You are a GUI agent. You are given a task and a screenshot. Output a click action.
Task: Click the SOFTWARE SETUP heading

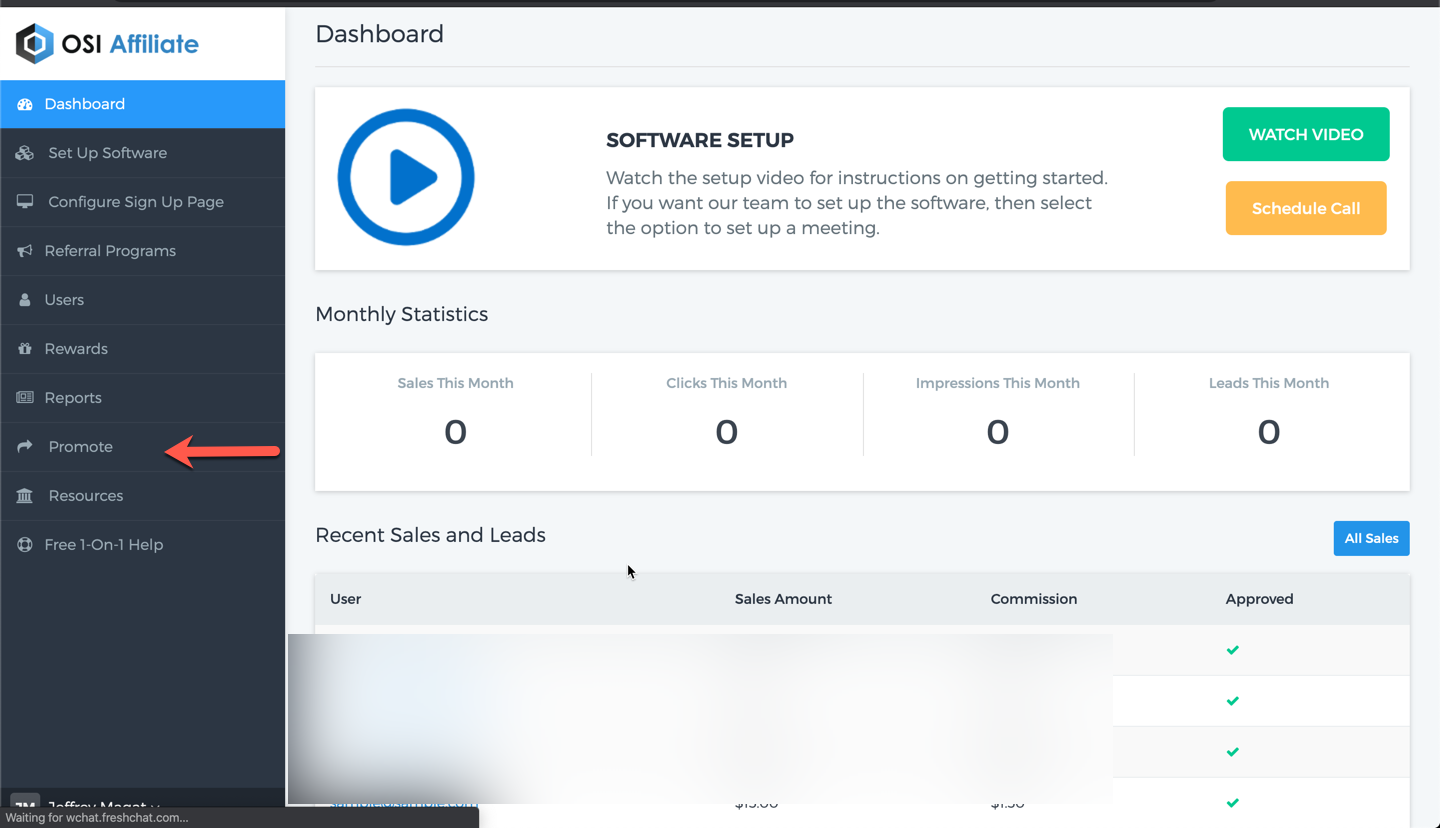(700, 141)
